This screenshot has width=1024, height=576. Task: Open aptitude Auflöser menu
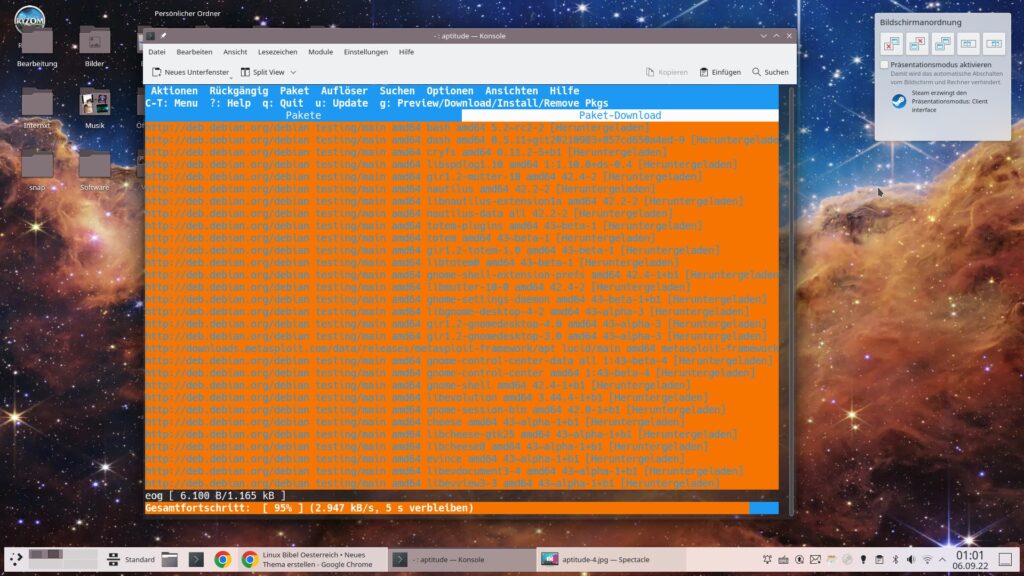(344, 91)
